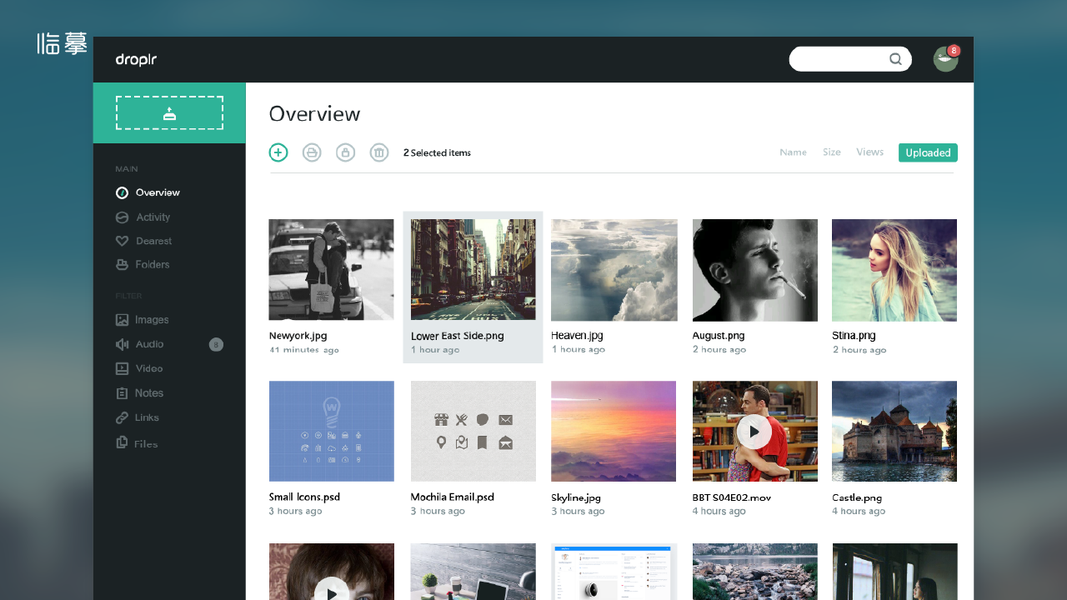This screenshot has height=600, width=1067.
Task: Select the Small Icons.psd thumbnail
Action: pyautogui.click(x=331, y=431)
